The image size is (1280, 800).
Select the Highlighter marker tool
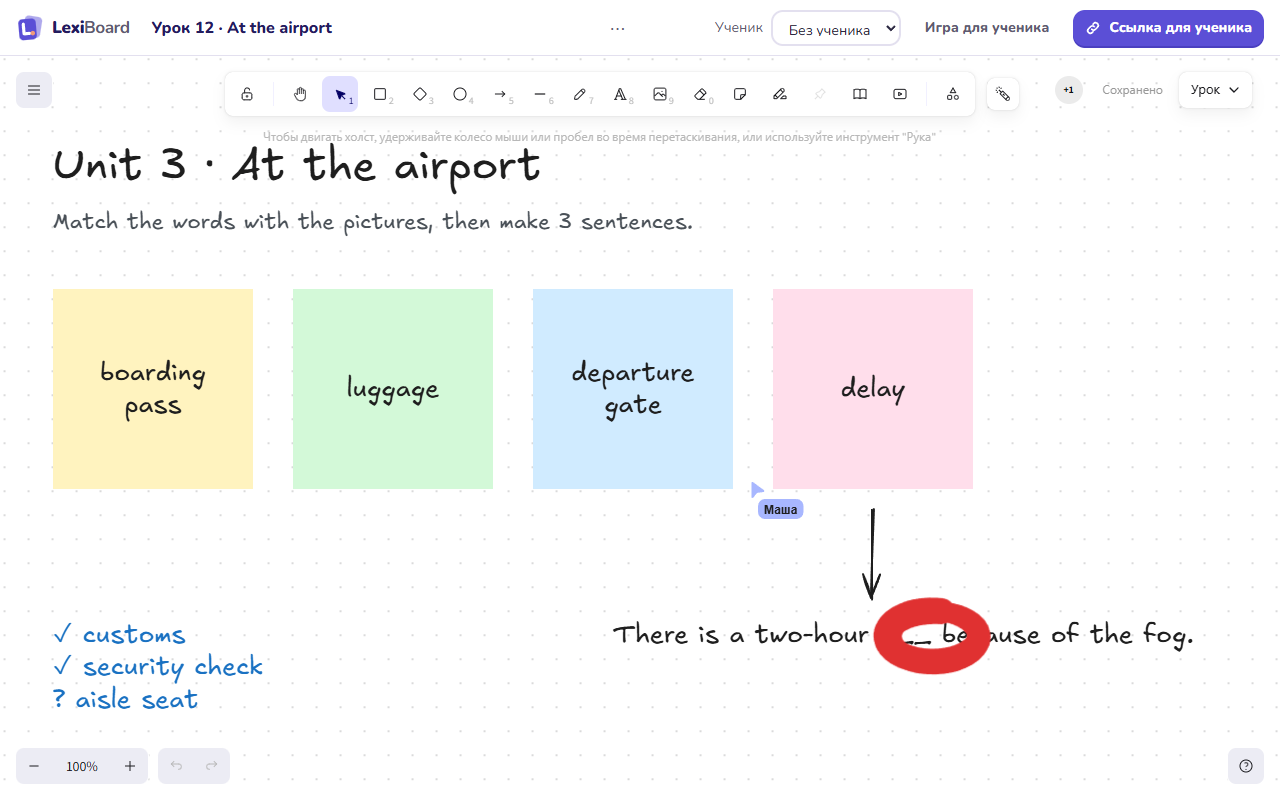coord(780,94)
